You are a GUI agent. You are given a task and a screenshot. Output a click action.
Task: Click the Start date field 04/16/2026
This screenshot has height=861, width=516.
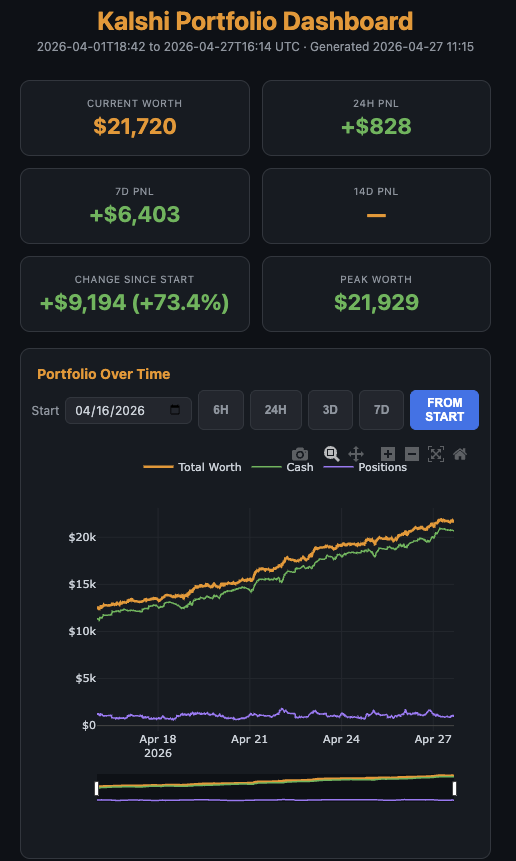(x=128, y=410)
